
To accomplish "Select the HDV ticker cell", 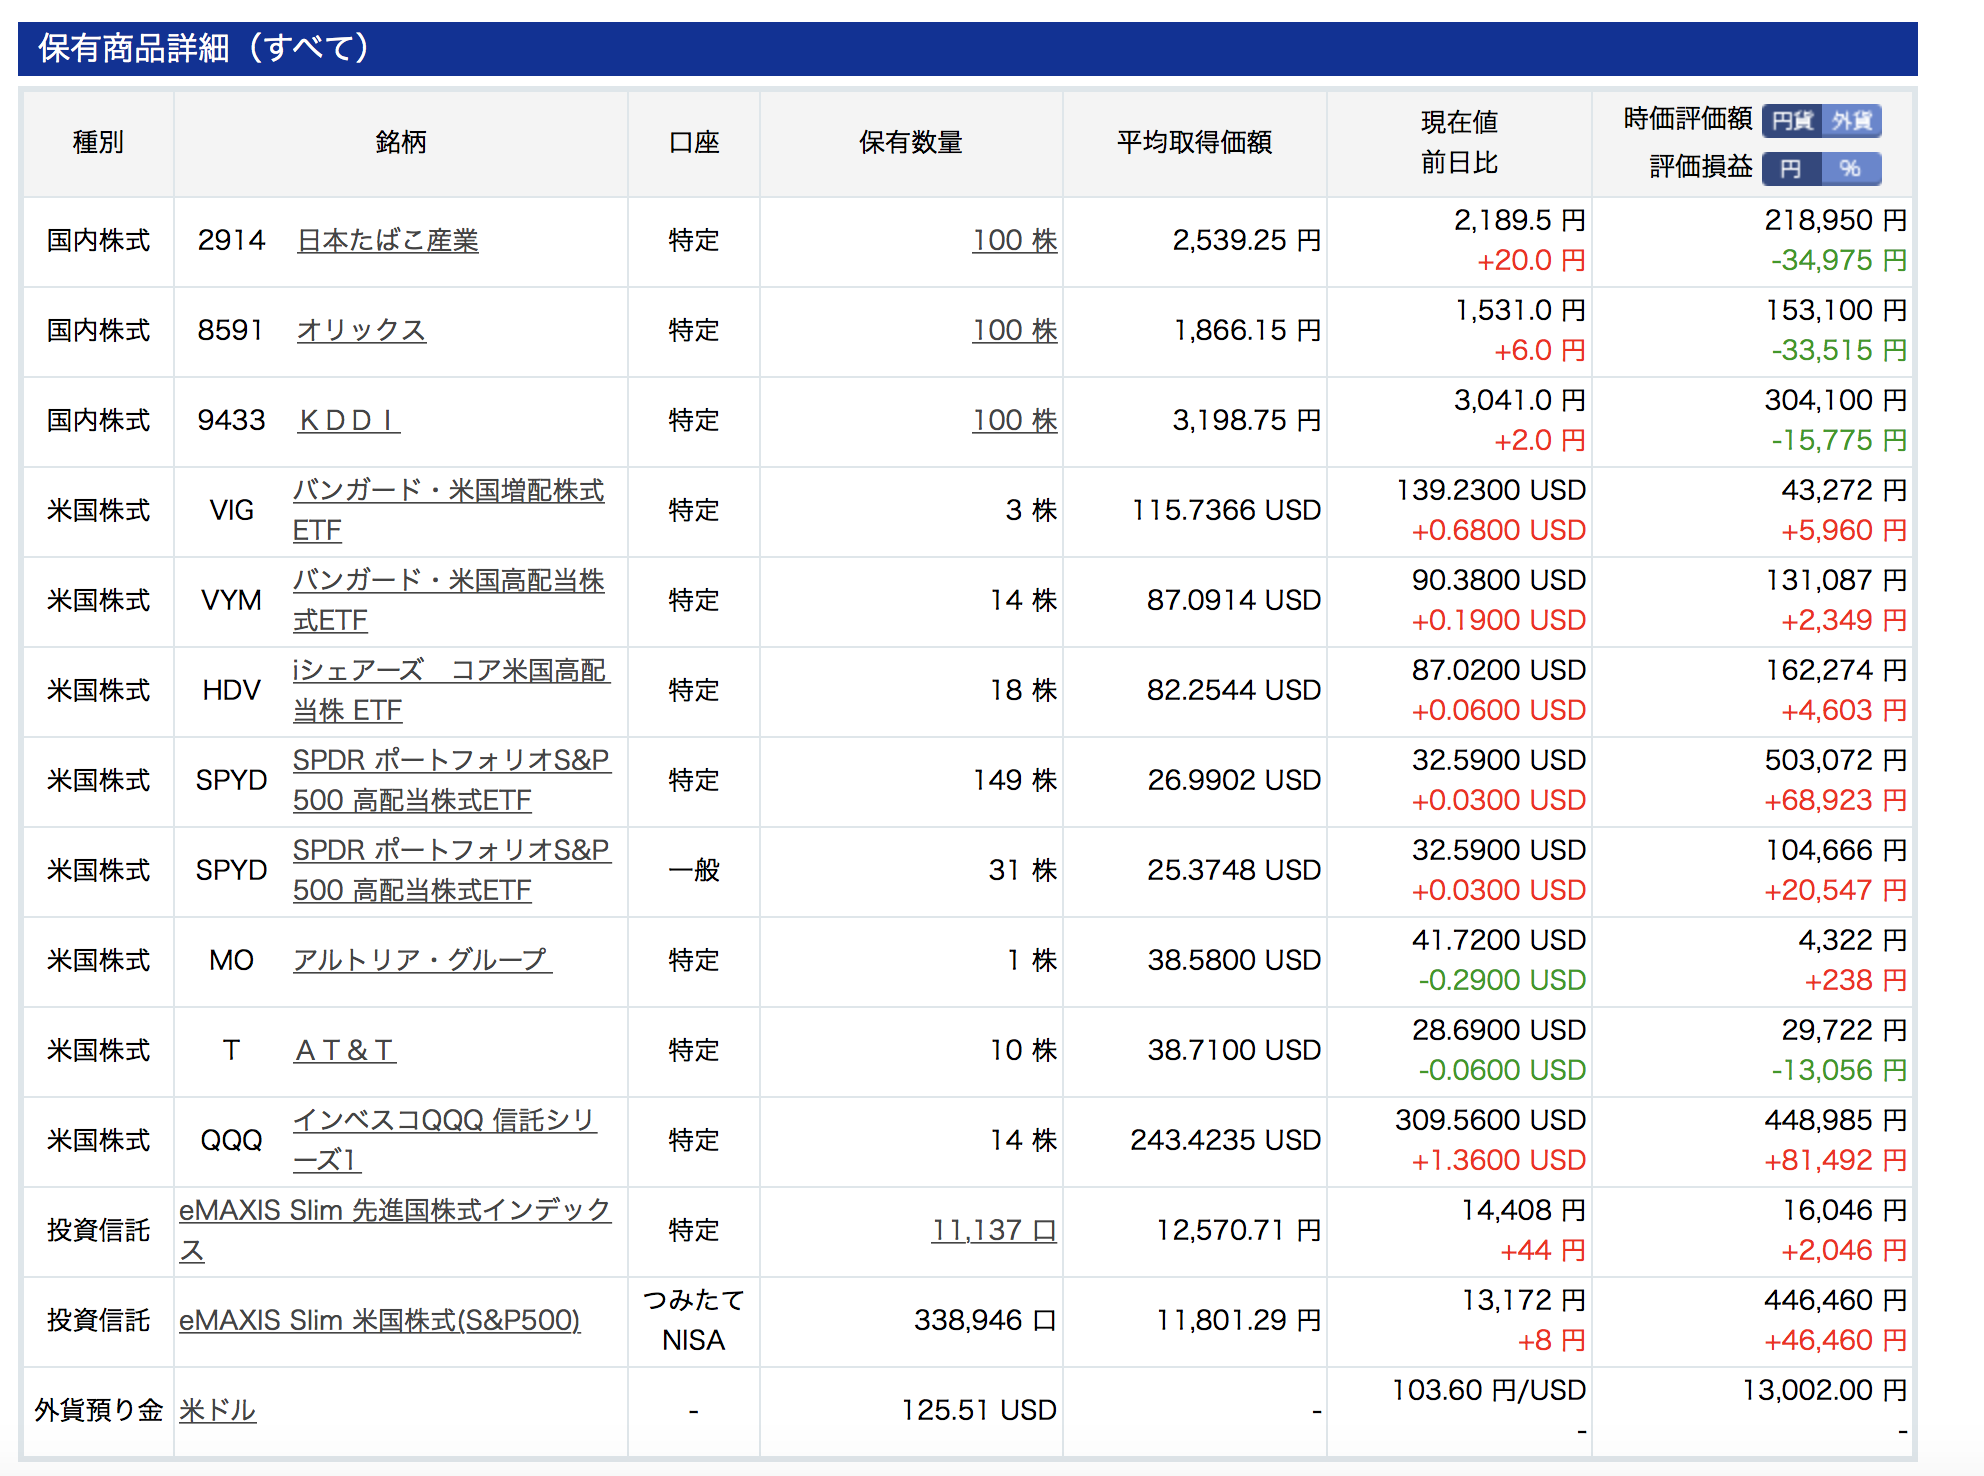I will (x=231, y=691).
